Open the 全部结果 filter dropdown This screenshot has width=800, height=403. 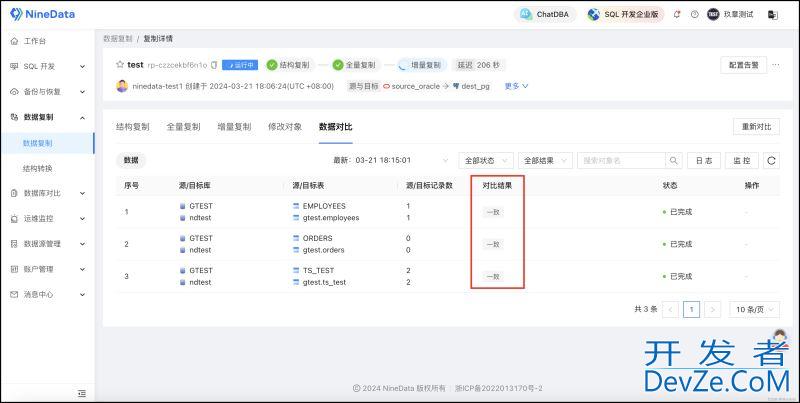[x=545, y=160]
